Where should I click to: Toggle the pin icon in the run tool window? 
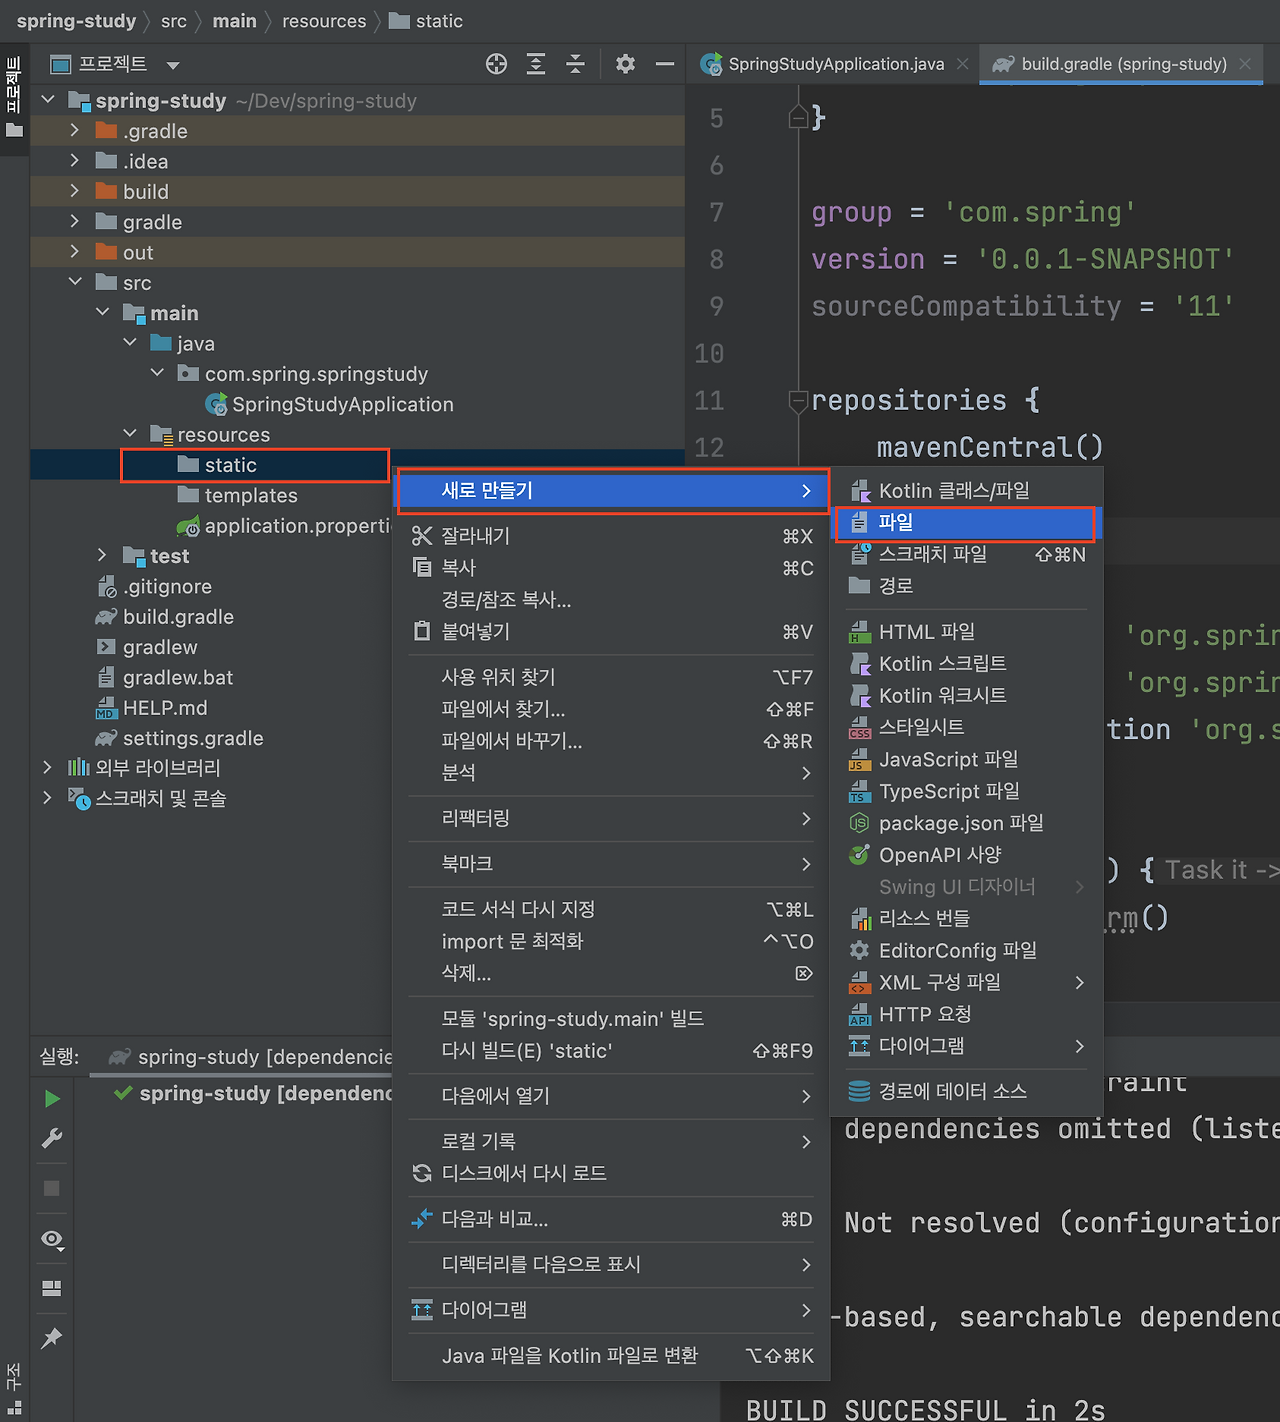point(51,1338)
